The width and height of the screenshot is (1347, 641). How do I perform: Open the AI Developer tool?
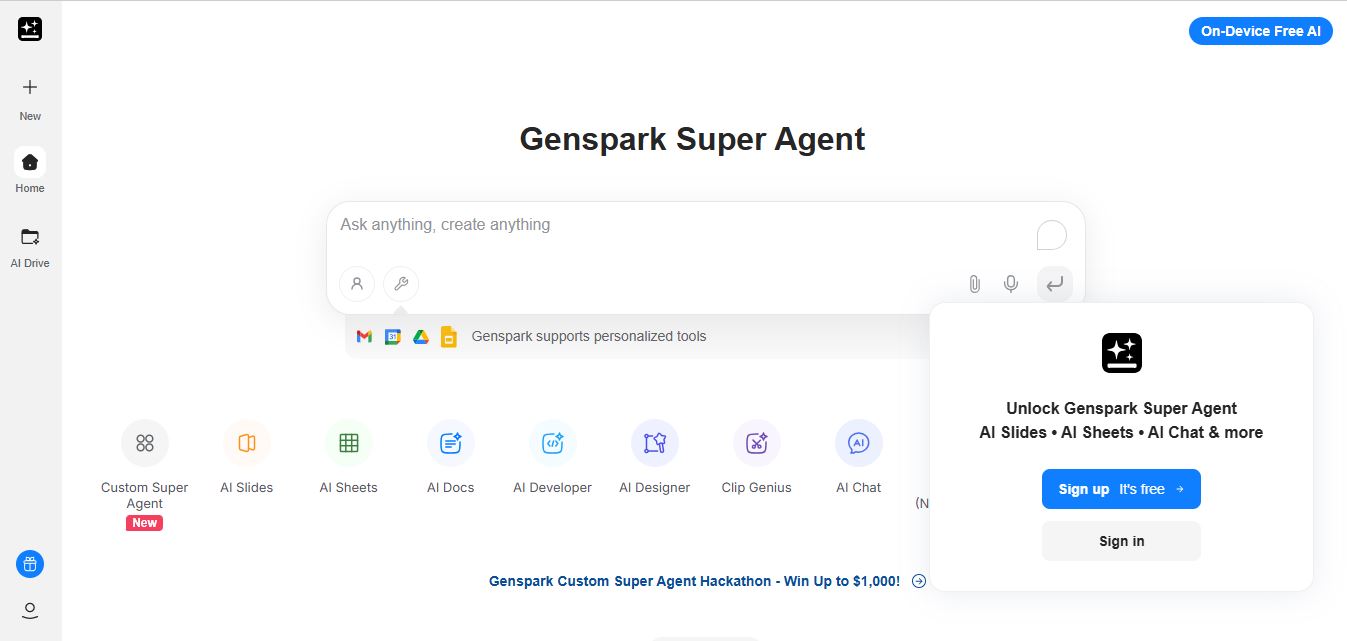click(552, 442)
